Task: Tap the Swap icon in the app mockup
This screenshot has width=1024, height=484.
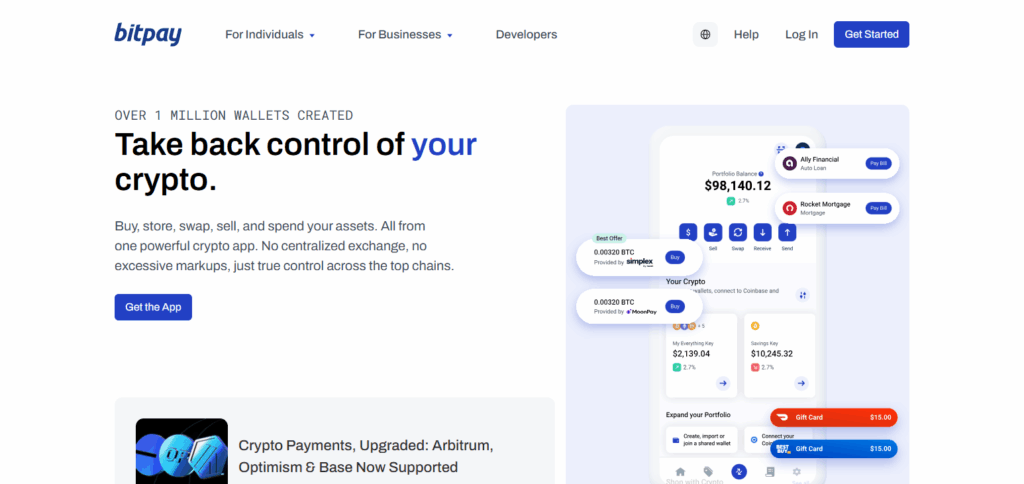Action: pyautogui.click(x=738, y=232)
